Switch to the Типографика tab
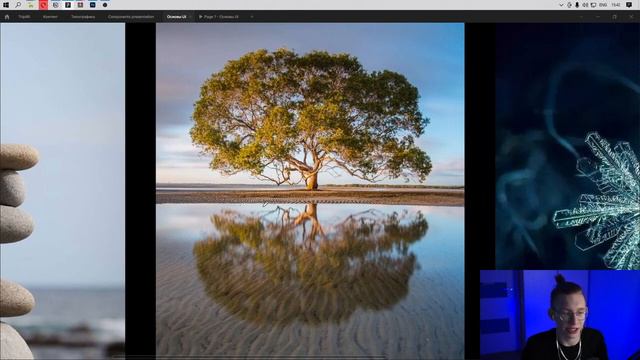 [x=83, y=17]
